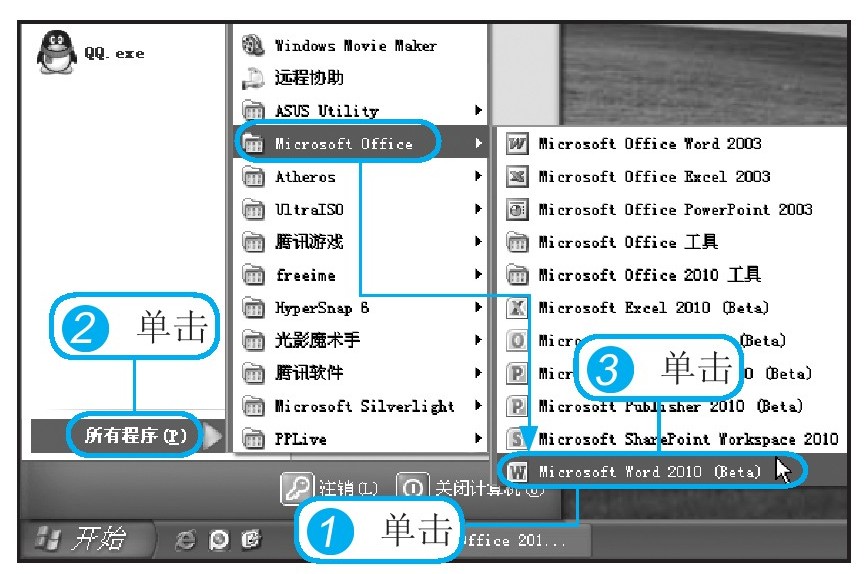Click the HyperSnap 6 folder icon
864x574 pixels.
[x=253, y=307]
